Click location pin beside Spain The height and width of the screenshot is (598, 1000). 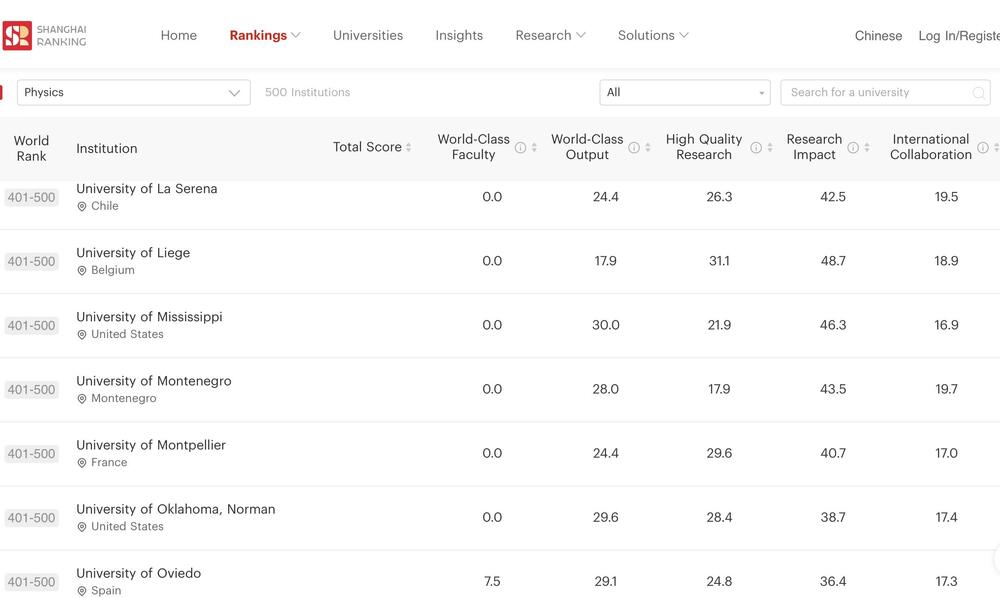(82, 591)
